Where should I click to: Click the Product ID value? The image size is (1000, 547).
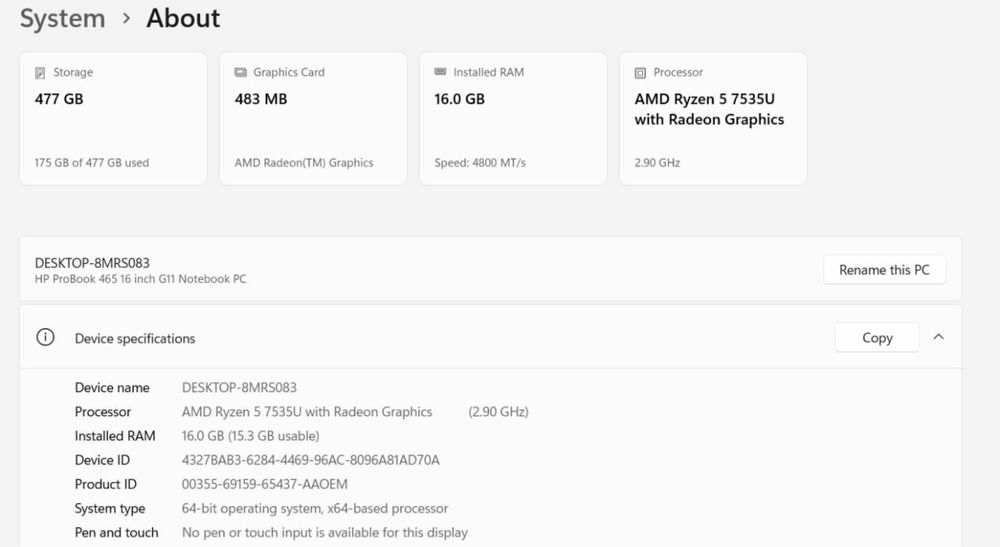[x=265, y=484]
